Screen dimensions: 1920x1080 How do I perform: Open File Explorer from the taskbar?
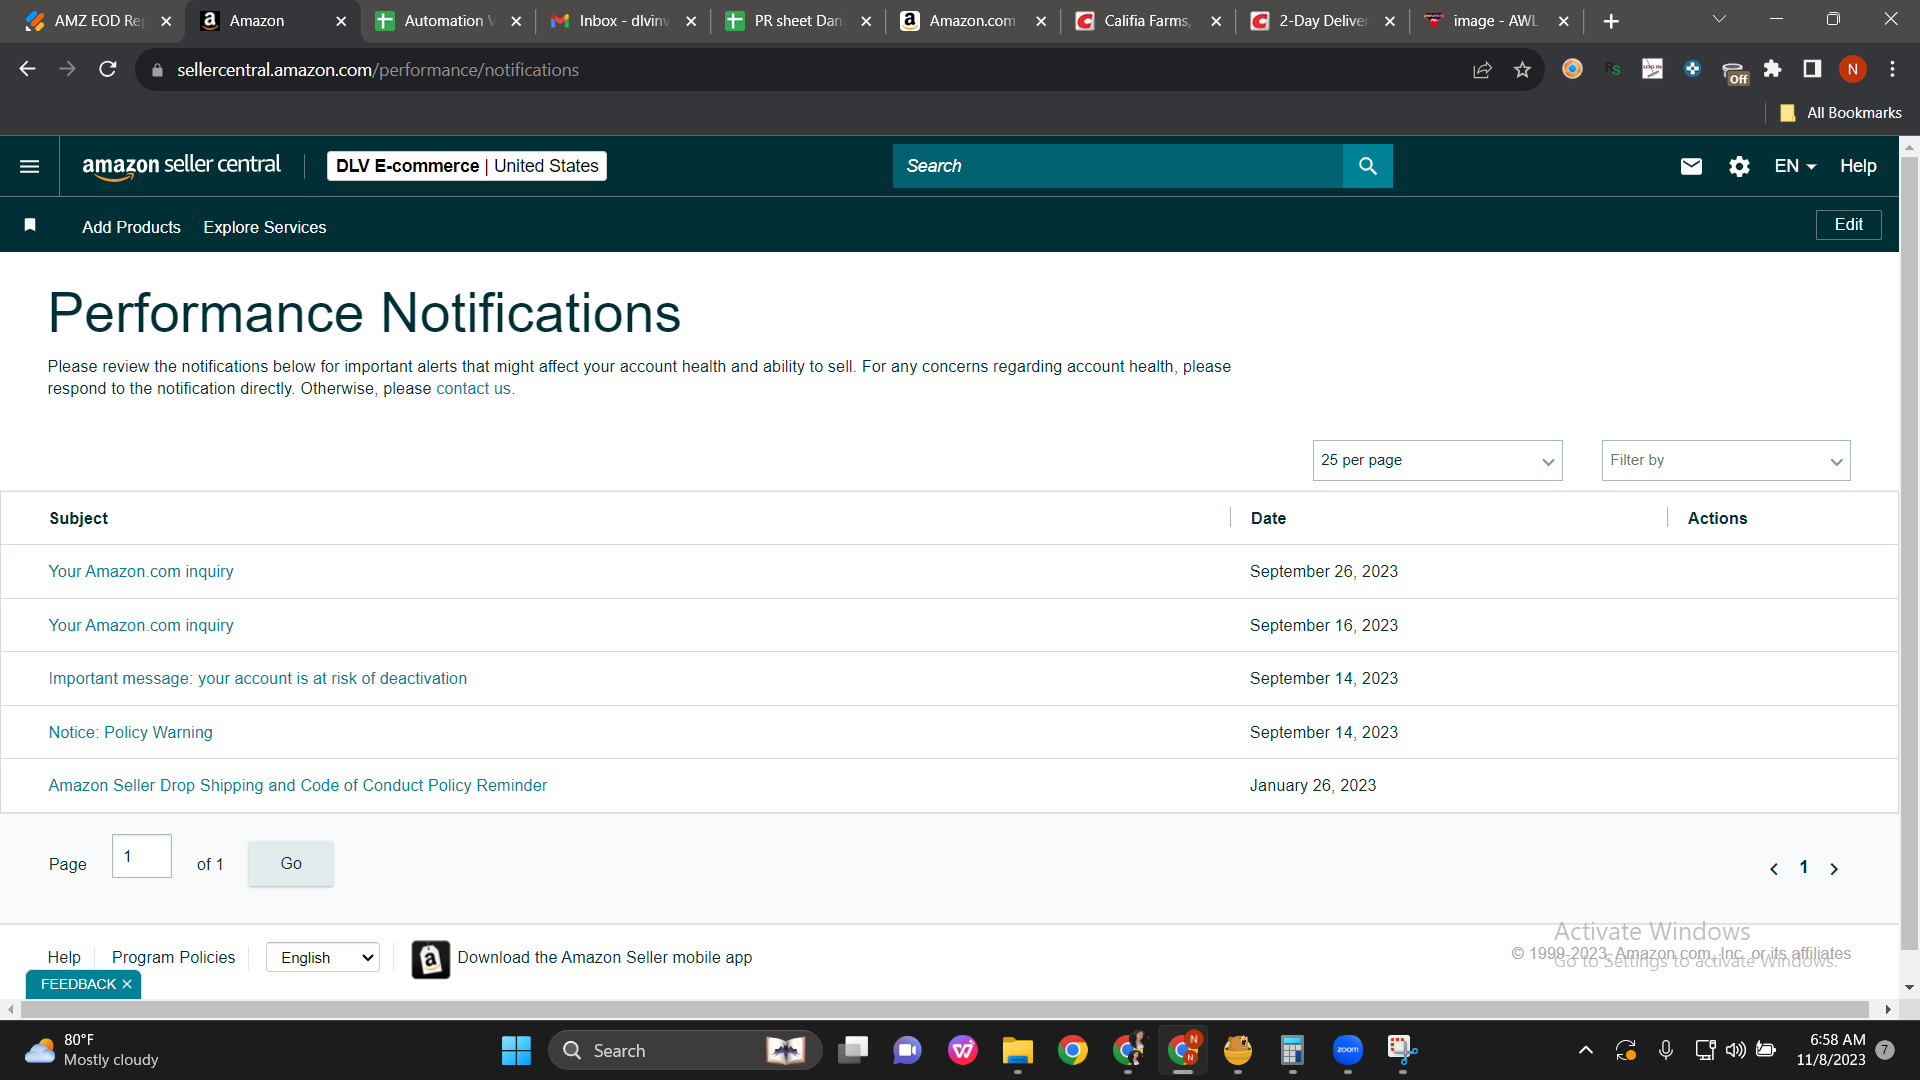[x=1018, y=1050]
